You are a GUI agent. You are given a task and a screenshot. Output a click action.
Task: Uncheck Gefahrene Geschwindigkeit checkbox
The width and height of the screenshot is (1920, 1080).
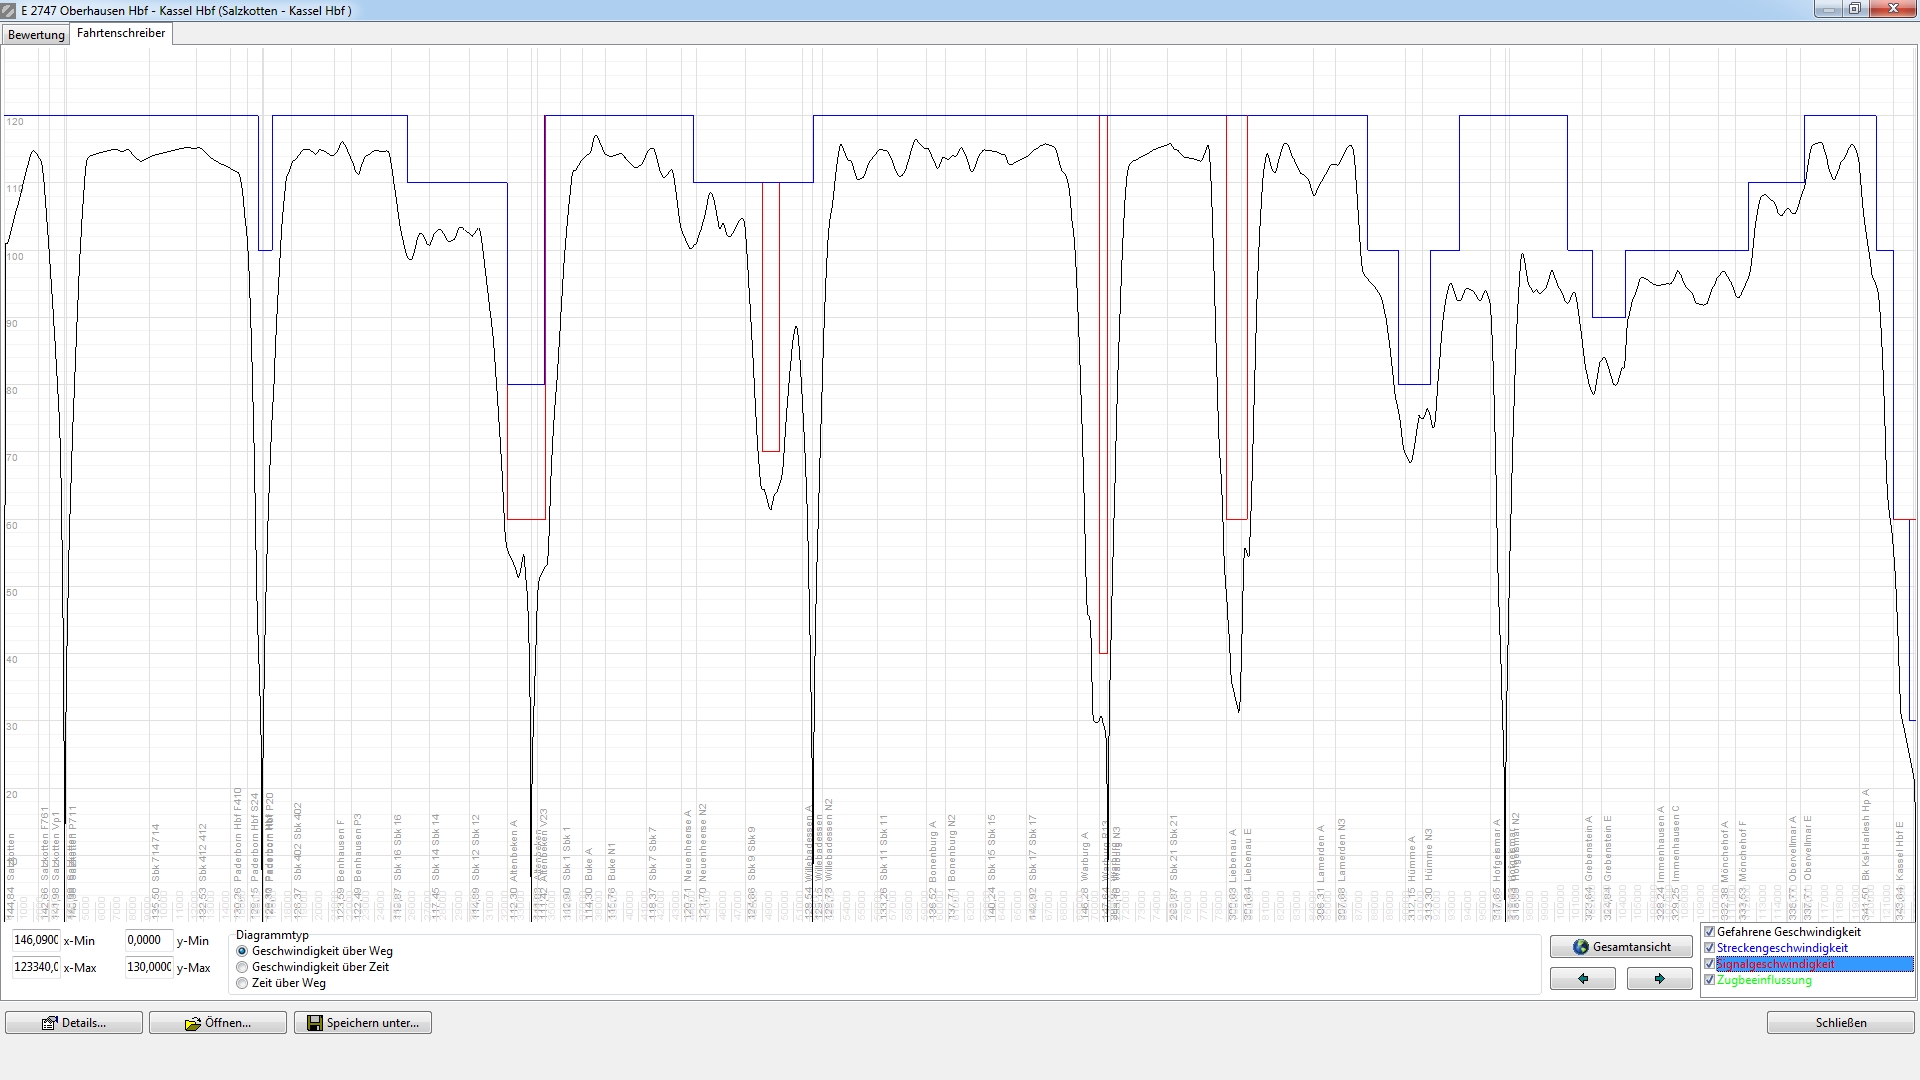pos(1709,932)
